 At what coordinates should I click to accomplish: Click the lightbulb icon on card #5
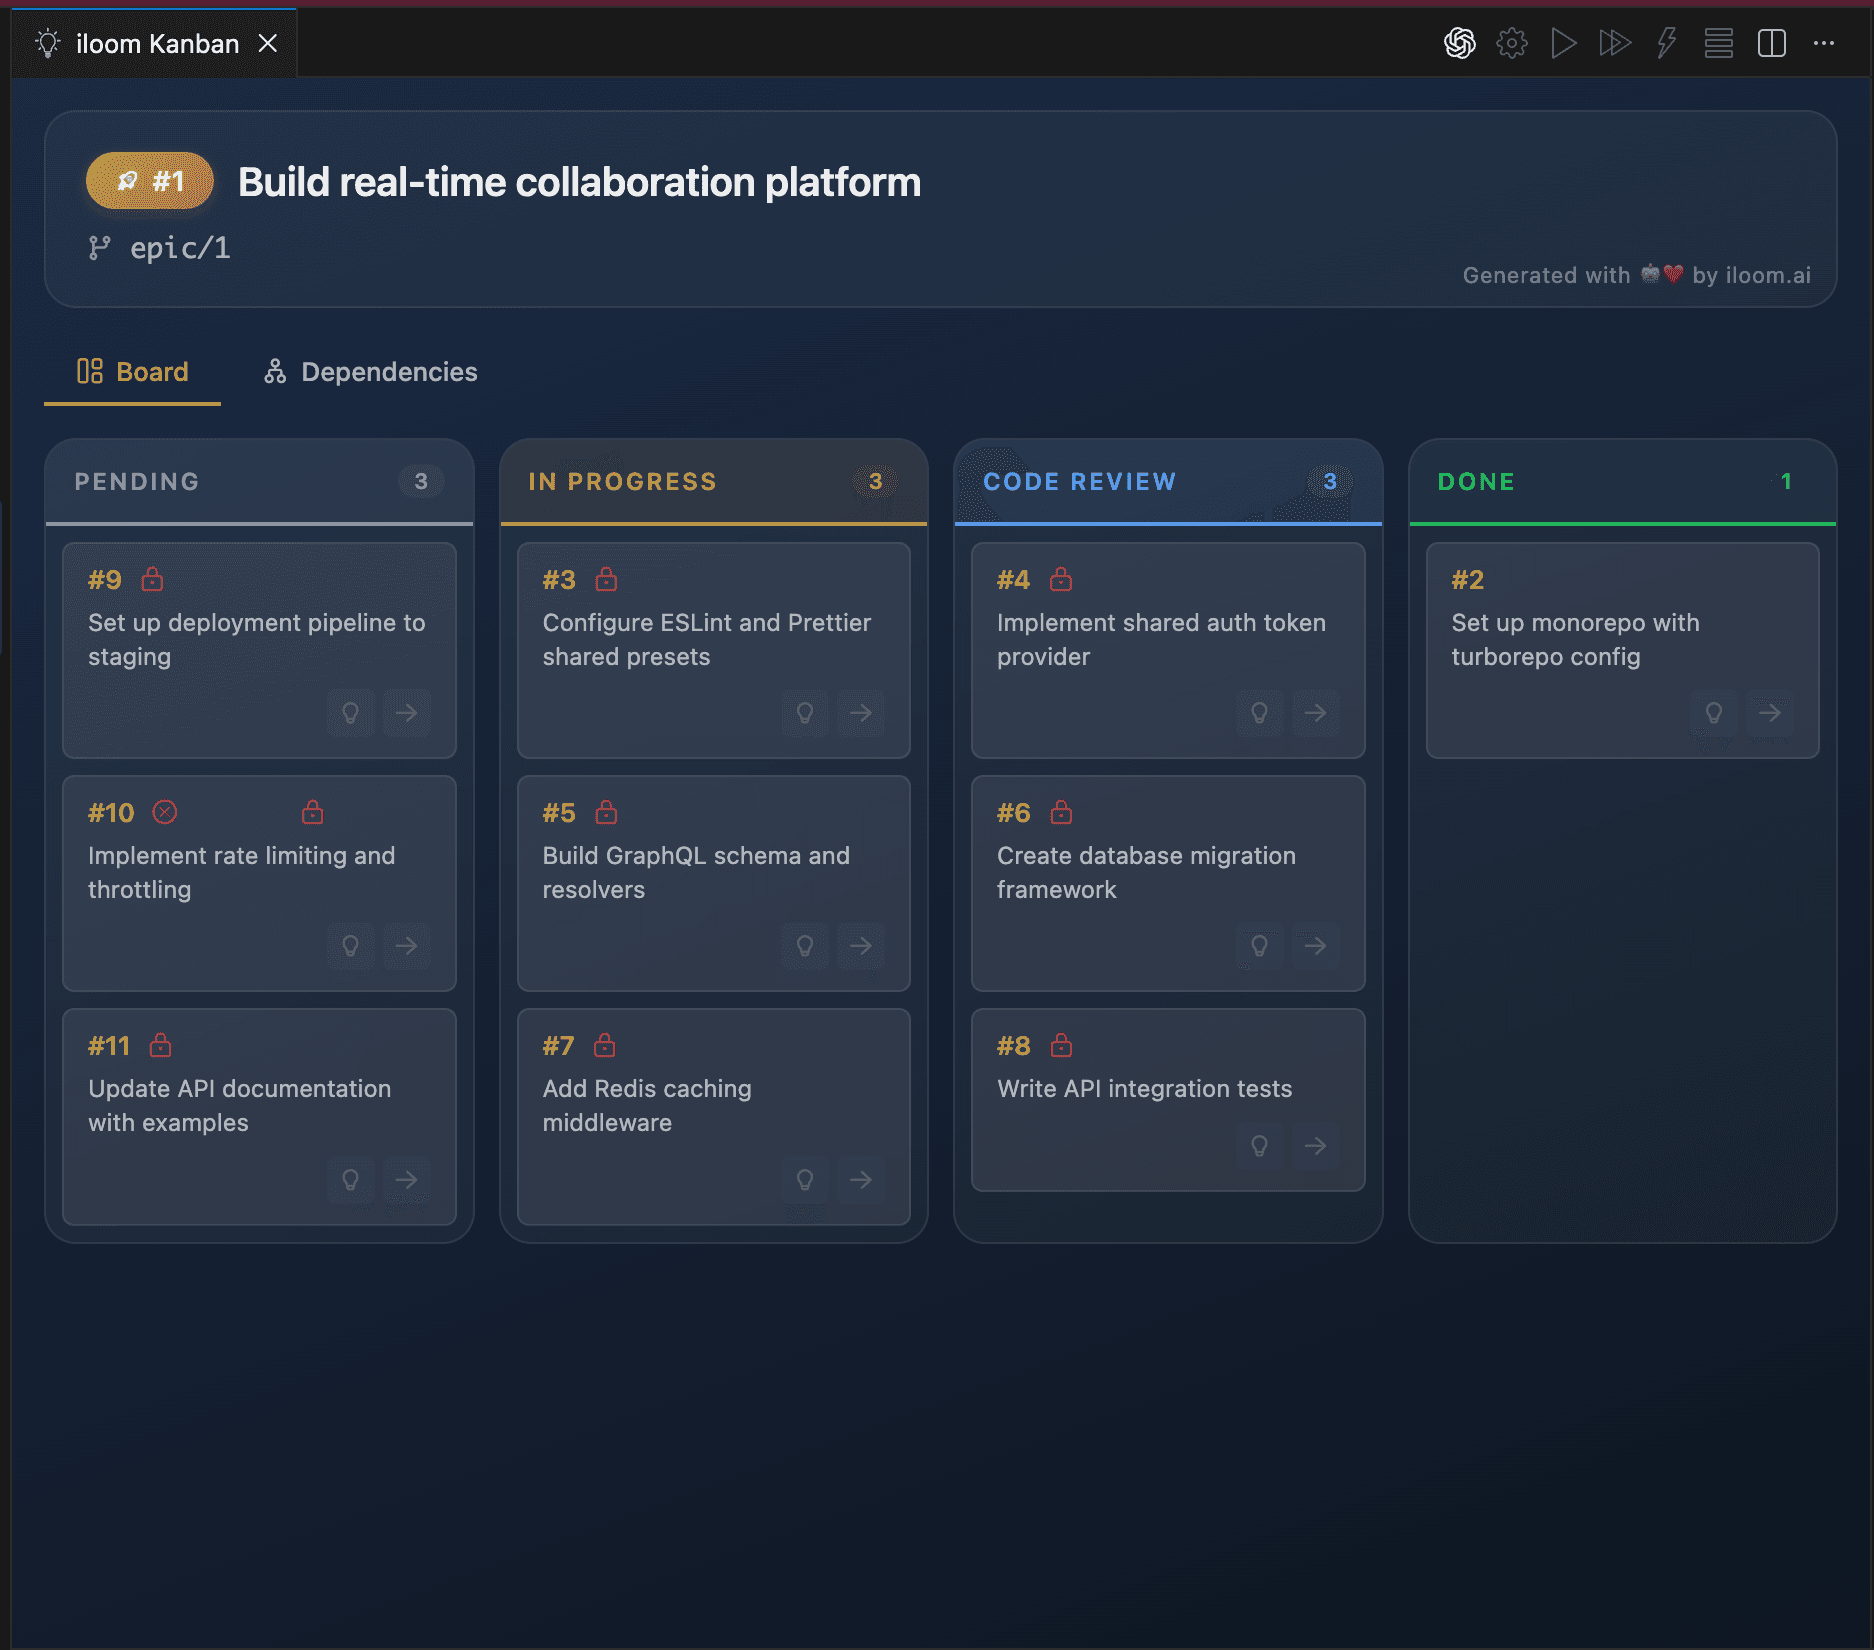[805, 946]
